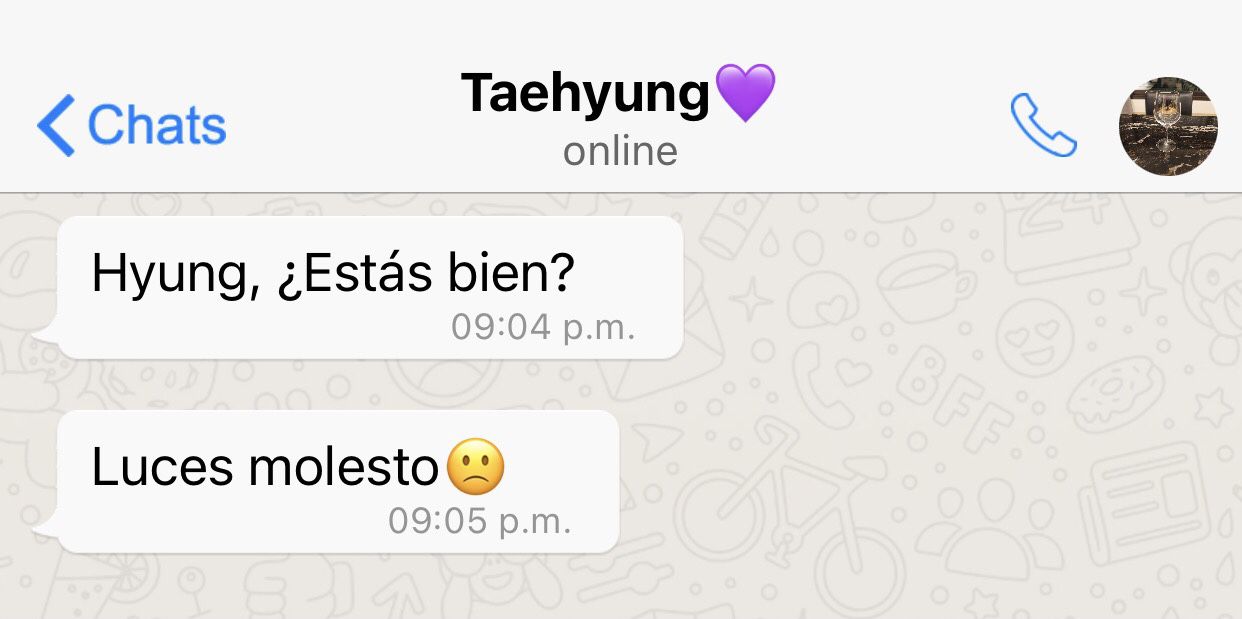1242x619 pixels.
Task: Tap the heart-eyes face wallpaper doodle
Action: point(1033,337)
